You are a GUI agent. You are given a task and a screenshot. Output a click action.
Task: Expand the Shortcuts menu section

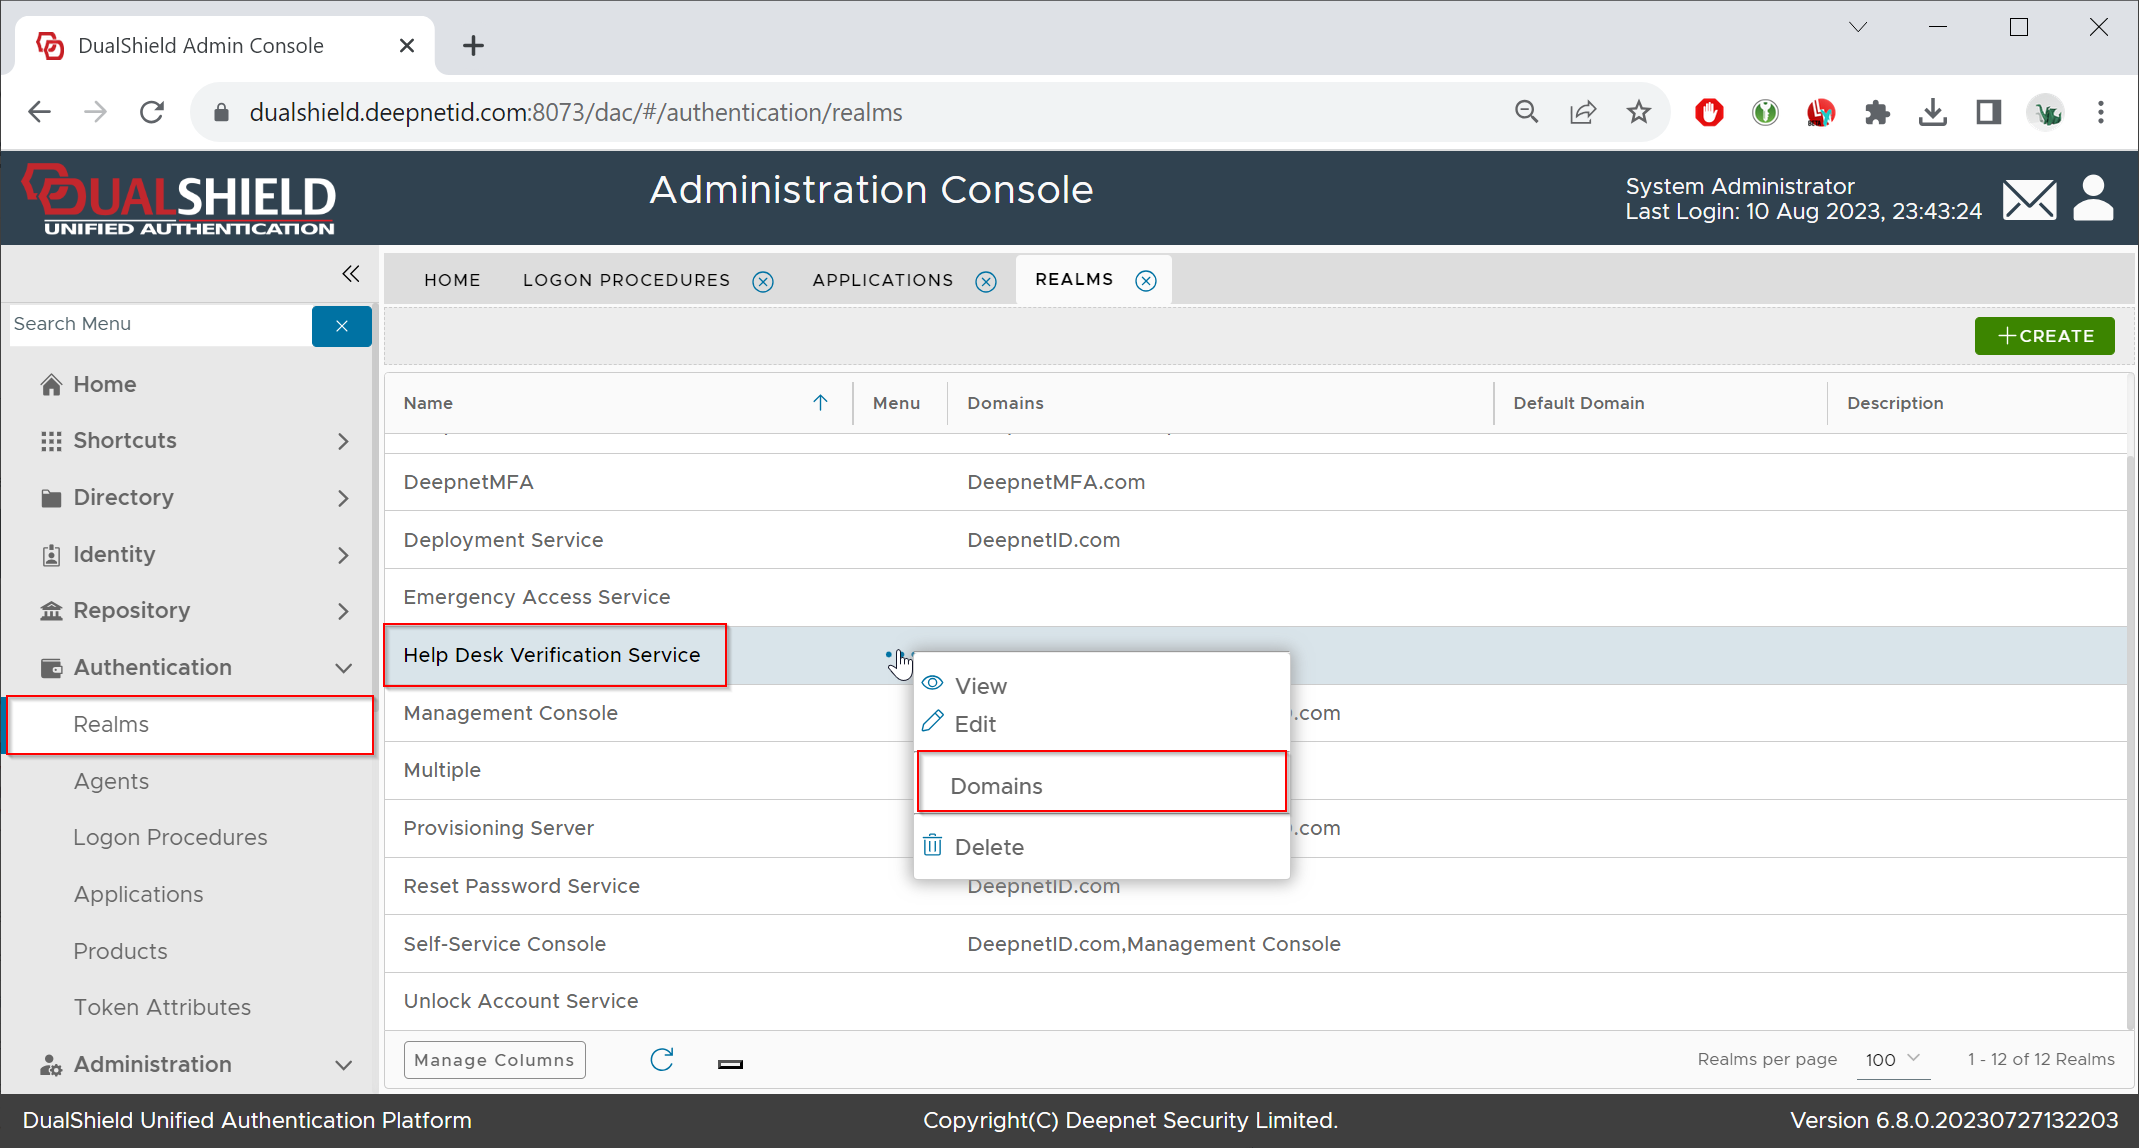343,441
